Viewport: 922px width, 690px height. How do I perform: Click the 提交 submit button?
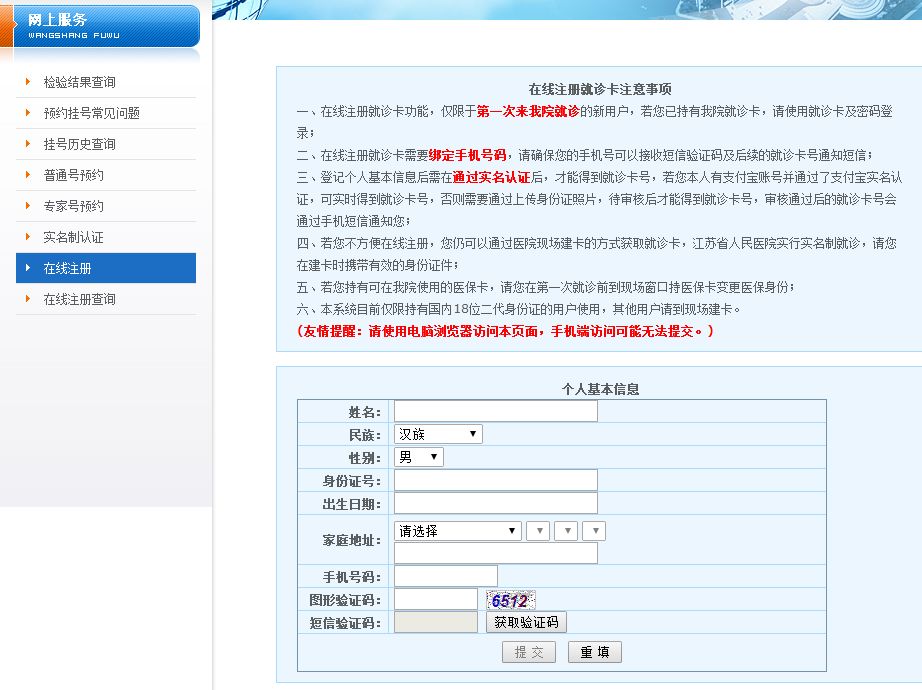click(528, 651)
